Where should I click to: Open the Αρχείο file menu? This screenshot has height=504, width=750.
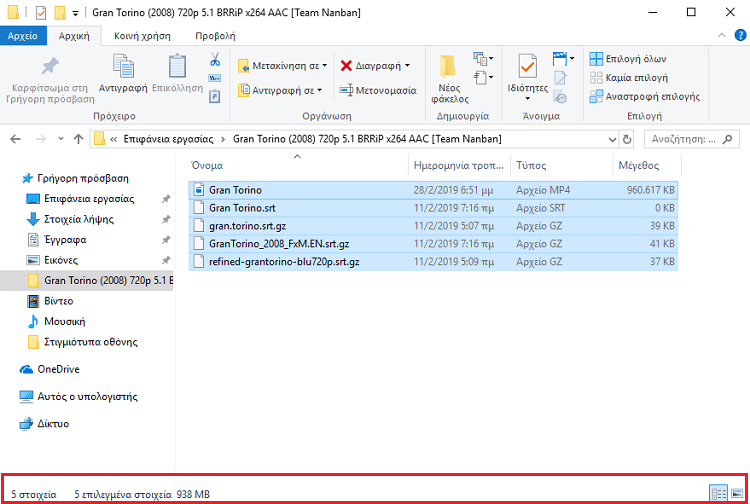(22, 36)
